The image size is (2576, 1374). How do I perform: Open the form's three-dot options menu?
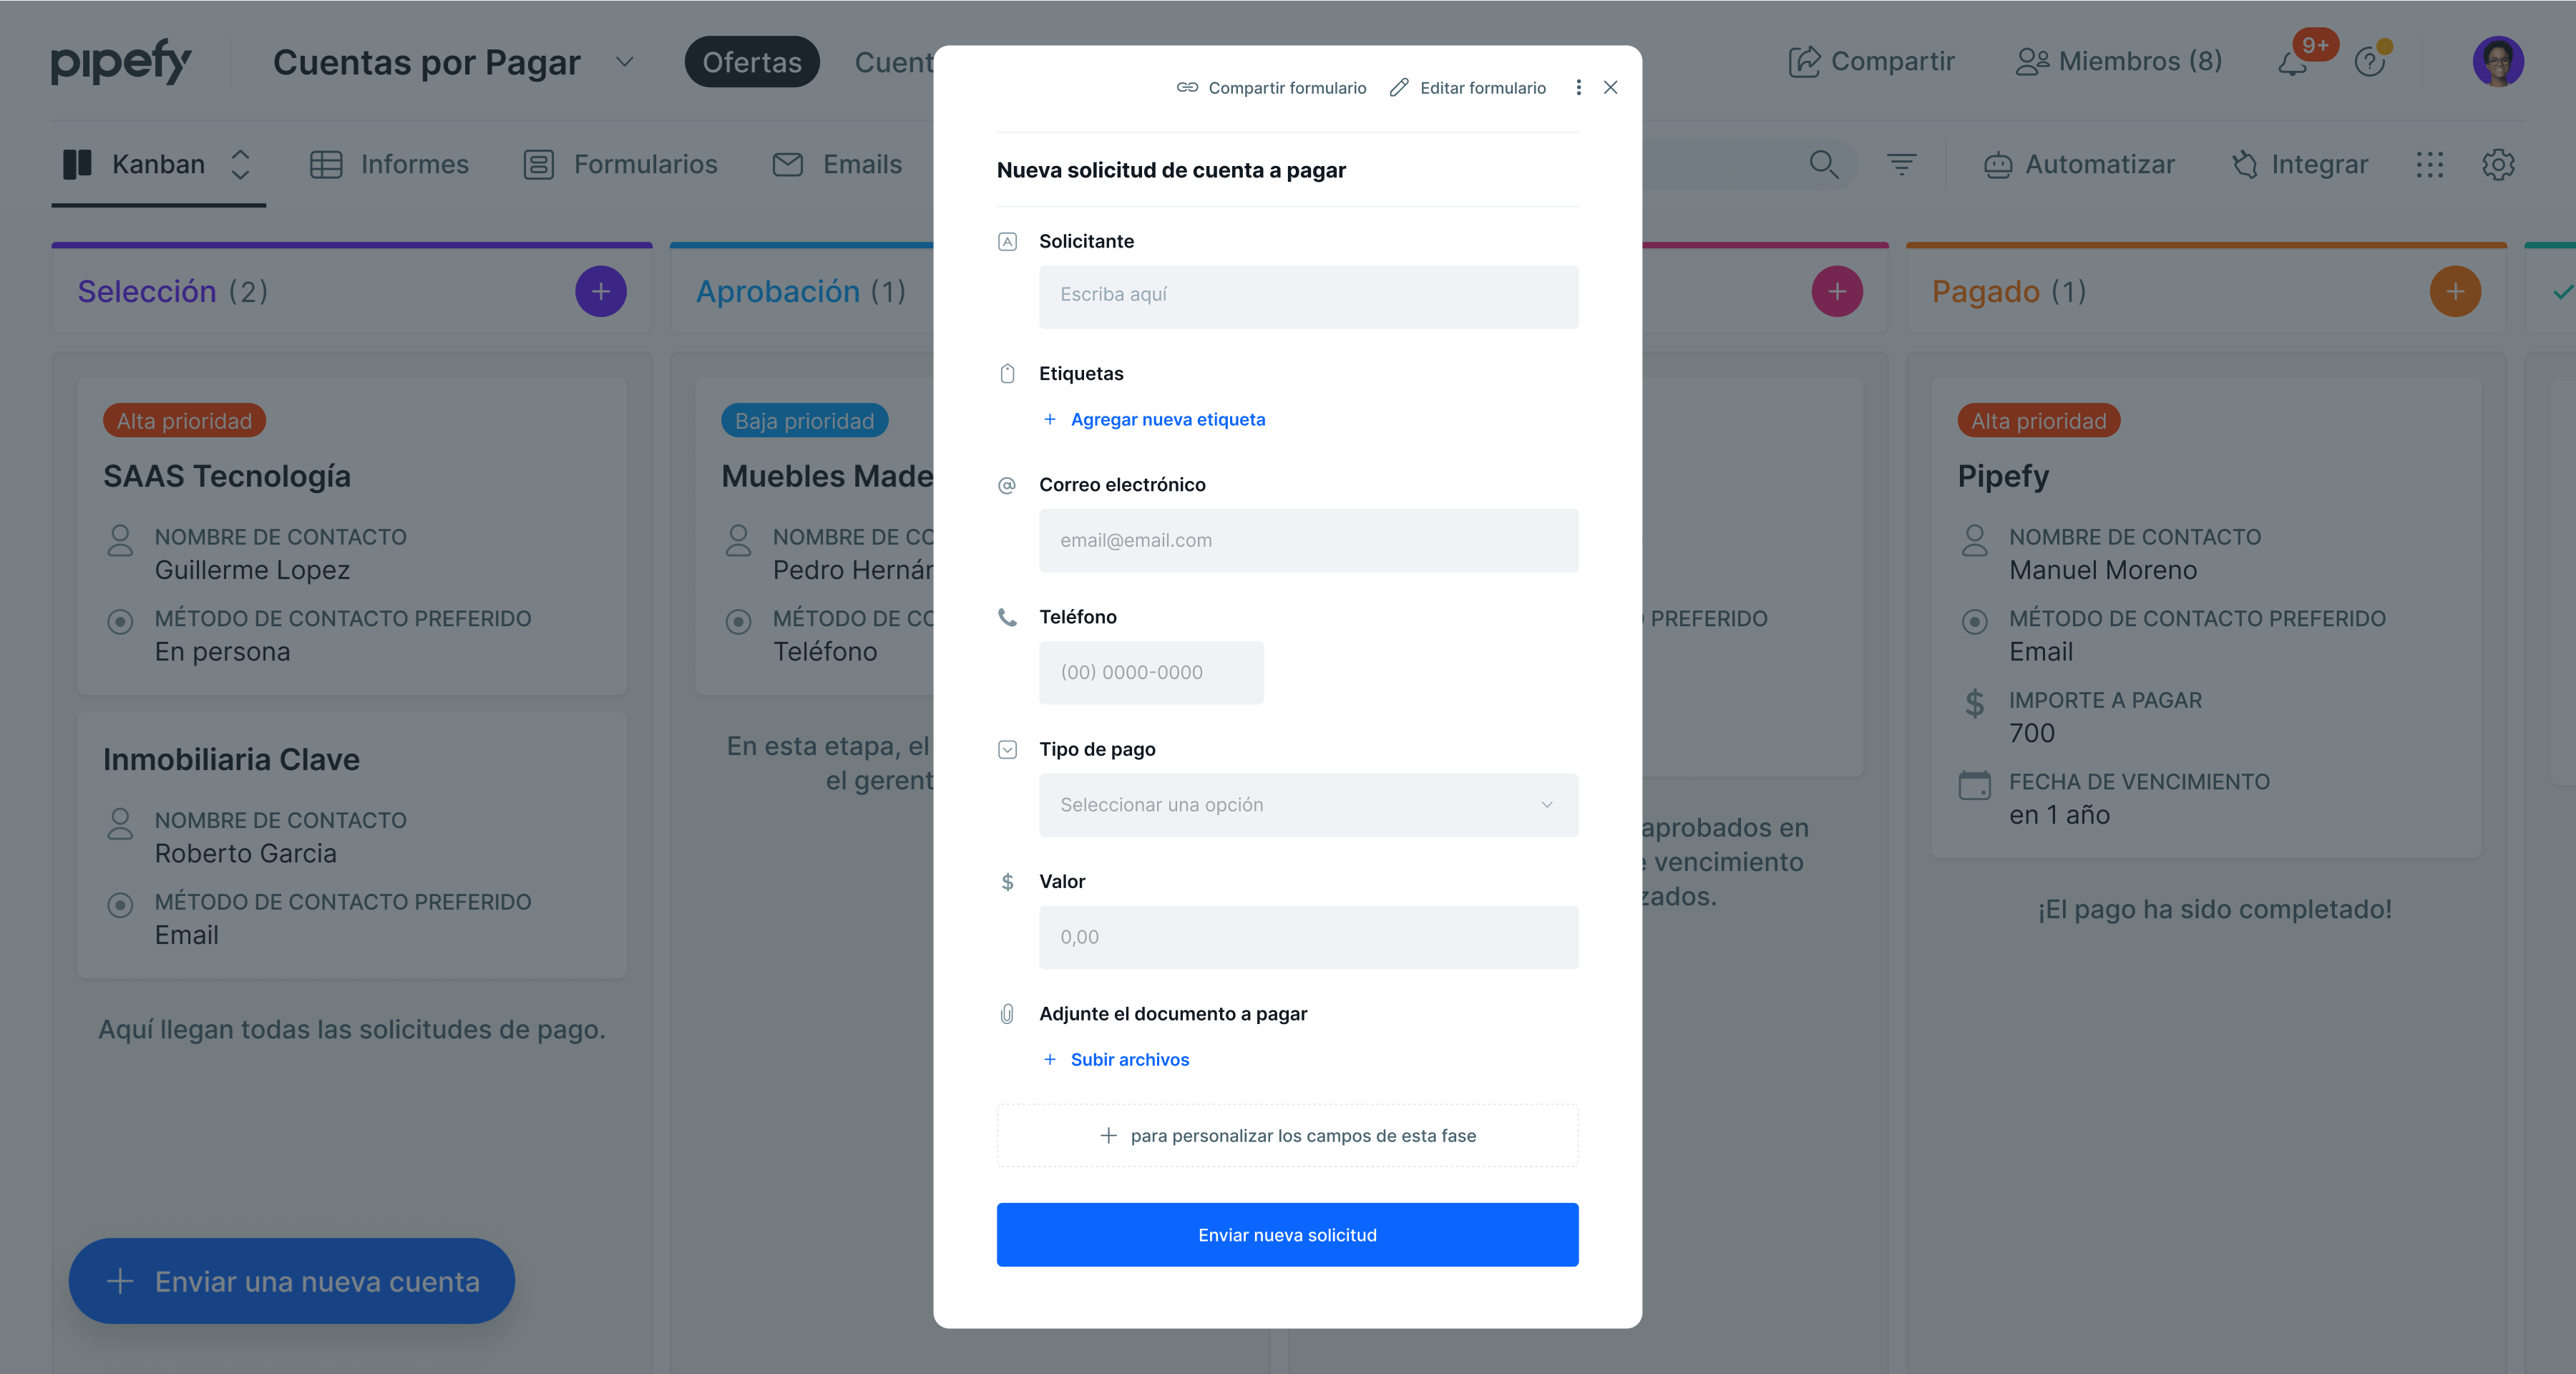tap(1578, 88)
